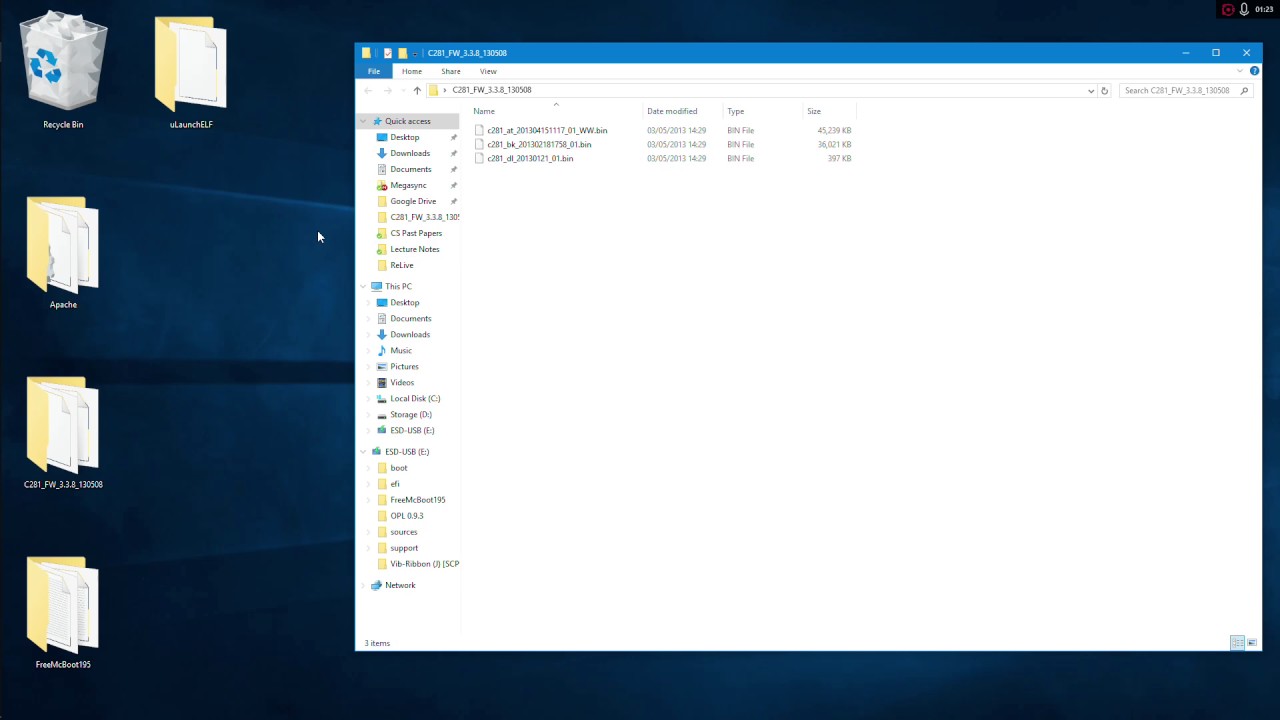This screenshot has width=1280, height=720.
Task: Open Documents under Quick access
Action: pos(411,169)
